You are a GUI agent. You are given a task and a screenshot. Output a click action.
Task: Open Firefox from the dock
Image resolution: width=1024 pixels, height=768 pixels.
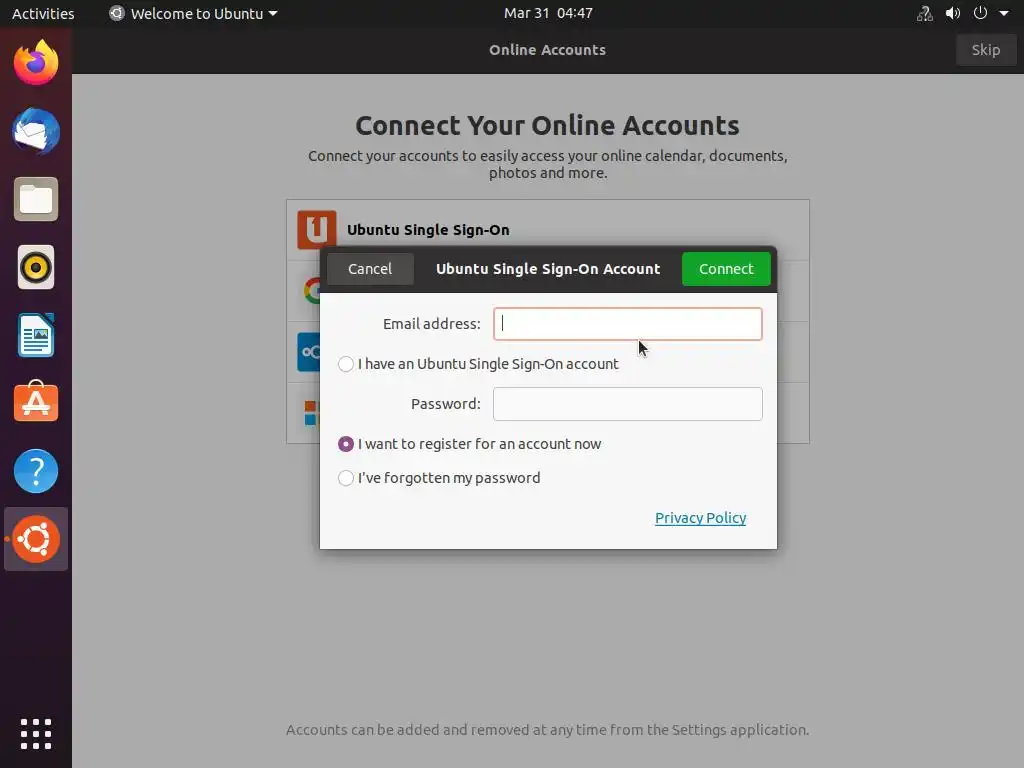pos(36,63)
